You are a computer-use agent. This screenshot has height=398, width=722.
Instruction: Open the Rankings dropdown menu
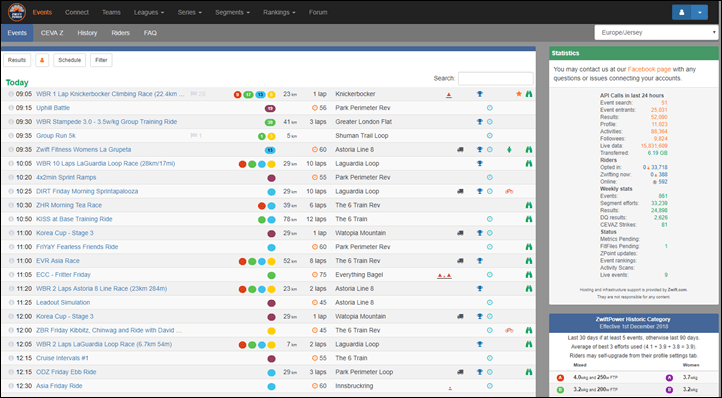(279, 12)
